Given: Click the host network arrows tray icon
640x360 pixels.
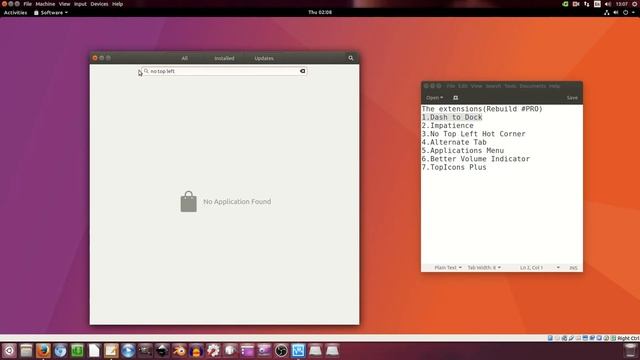Looking at the screenshot, I should tap(587, 4).
